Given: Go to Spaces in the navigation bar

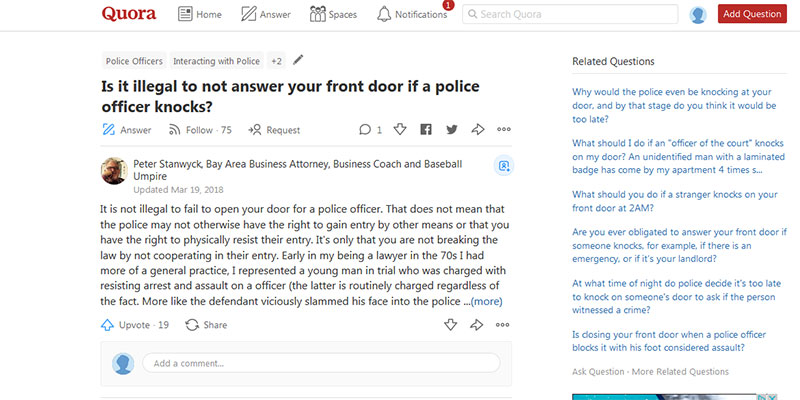Looking at the screenshot, I should tap(333, 14).
